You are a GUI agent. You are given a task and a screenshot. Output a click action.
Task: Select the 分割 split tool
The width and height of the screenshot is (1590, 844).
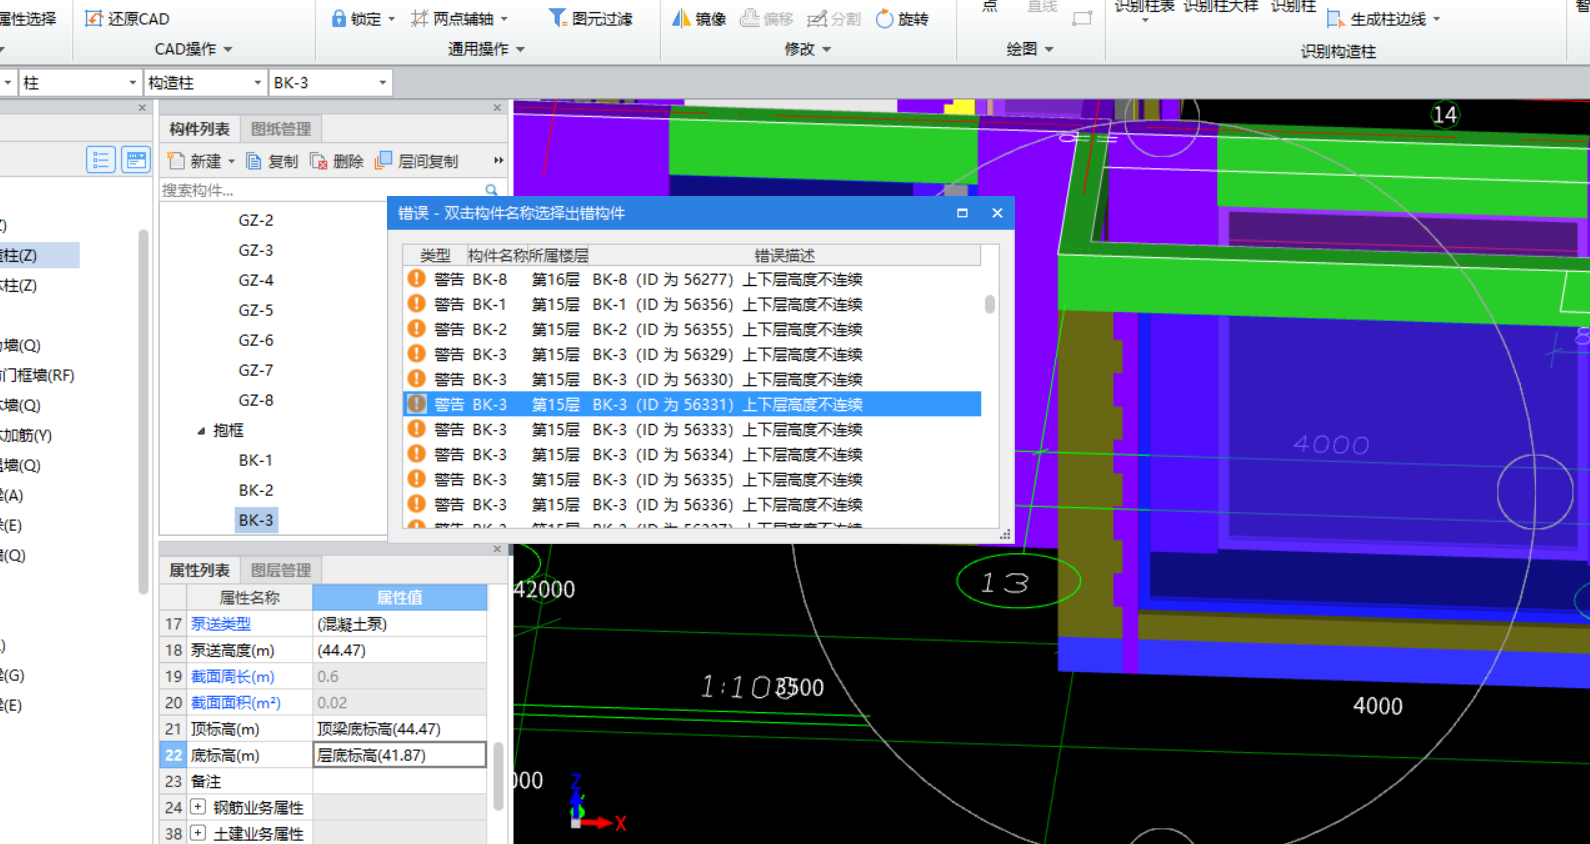(833, 18)
